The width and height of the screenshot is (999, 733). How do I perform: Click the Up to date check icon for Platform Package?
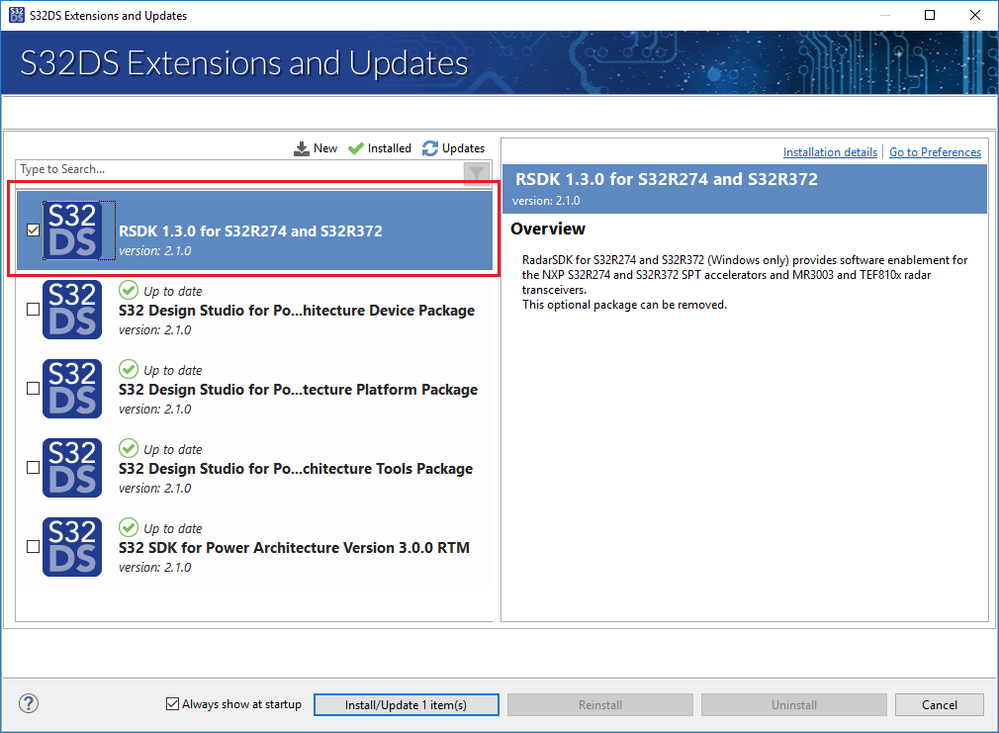tap(128, 369)
